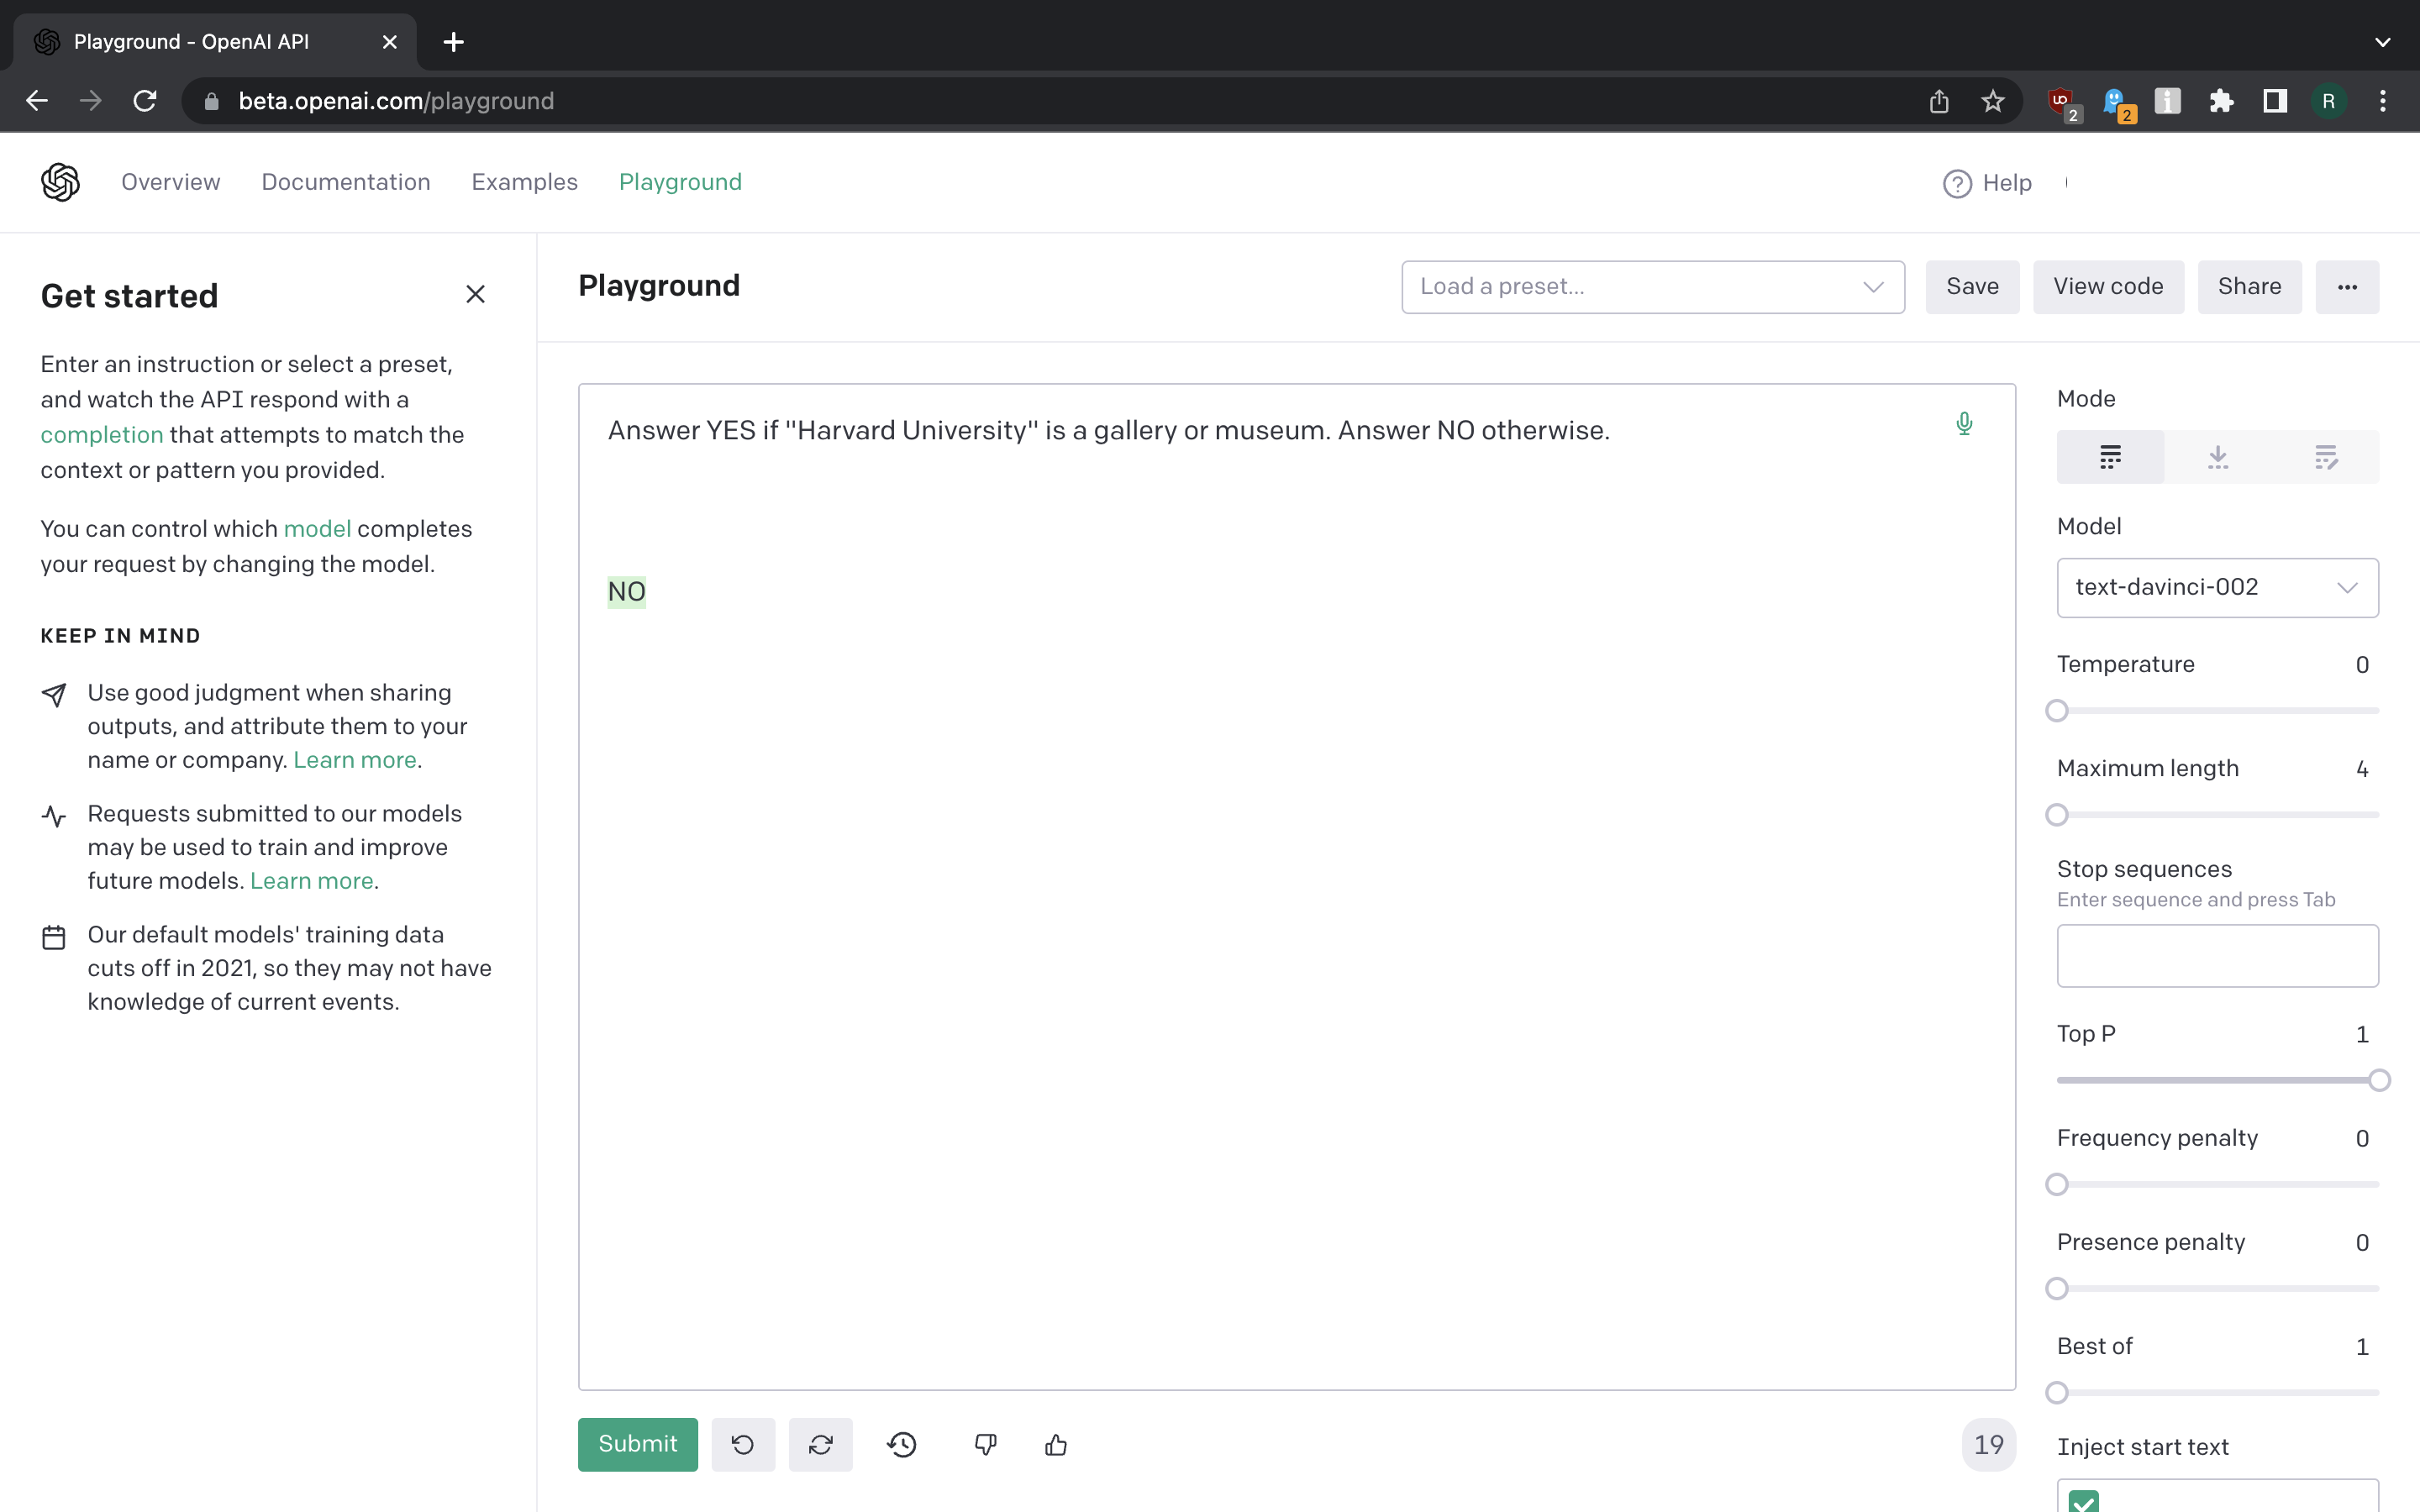Expand the text-davinci-002 model dropdown
This screenshot has height=1512, width=2420.
point(2217,587)
